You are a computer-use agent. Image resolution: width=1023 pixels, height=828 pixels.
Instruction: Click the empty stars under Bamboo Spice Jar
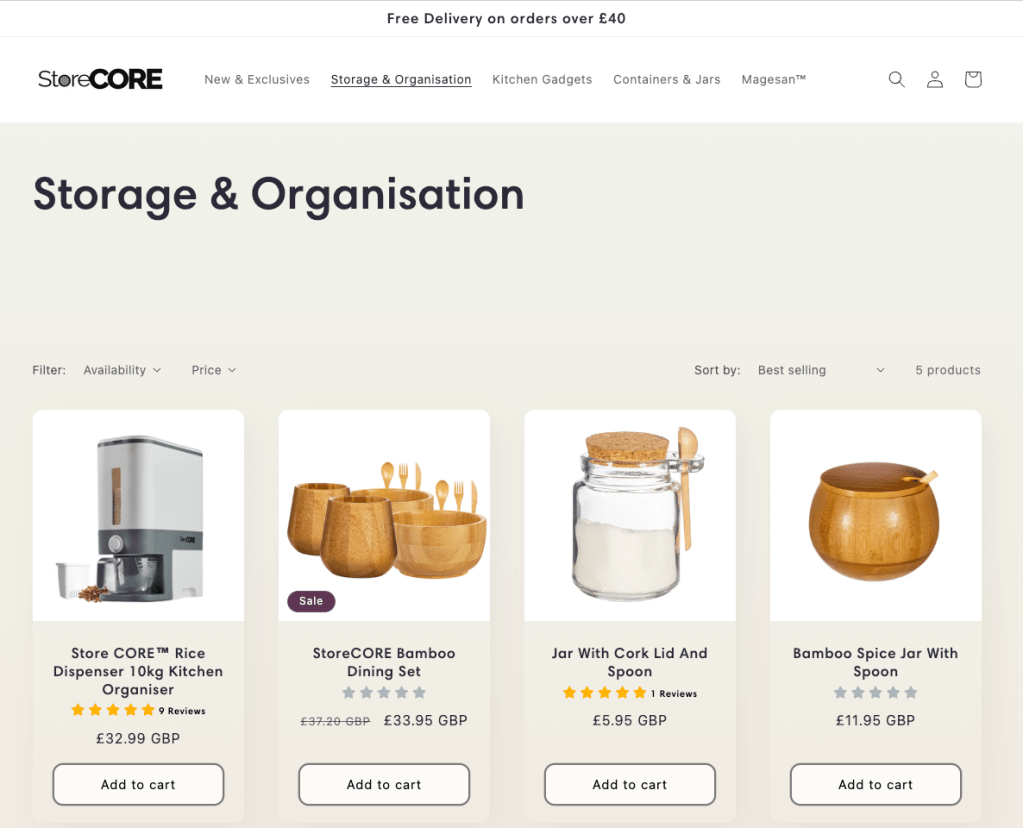click(876, 692)
